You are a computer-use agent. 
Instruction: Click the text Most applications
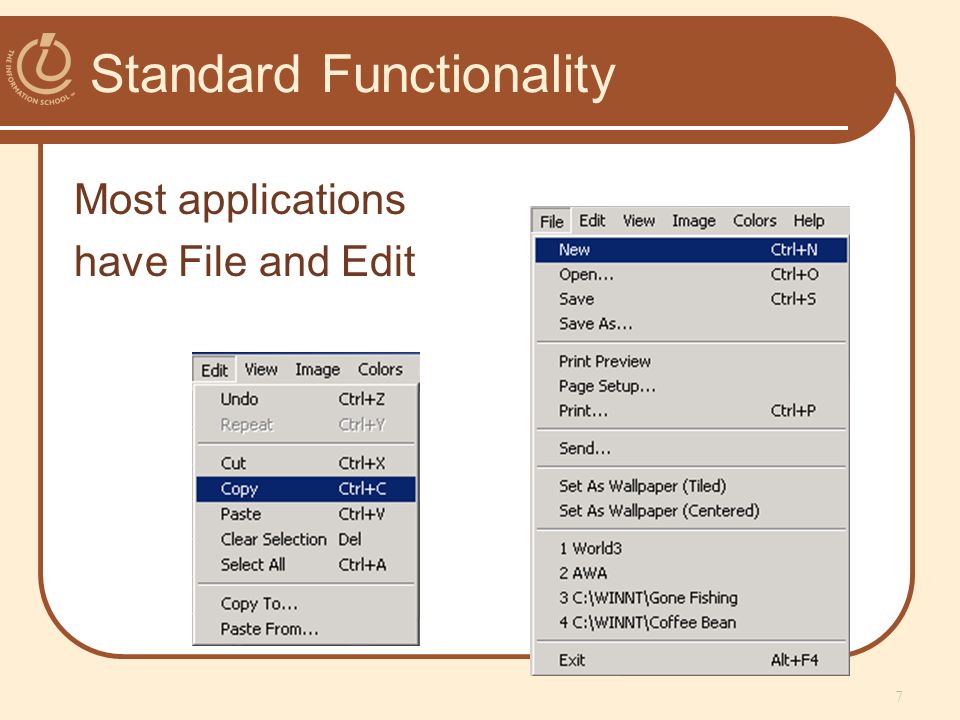tap(239, 201)
